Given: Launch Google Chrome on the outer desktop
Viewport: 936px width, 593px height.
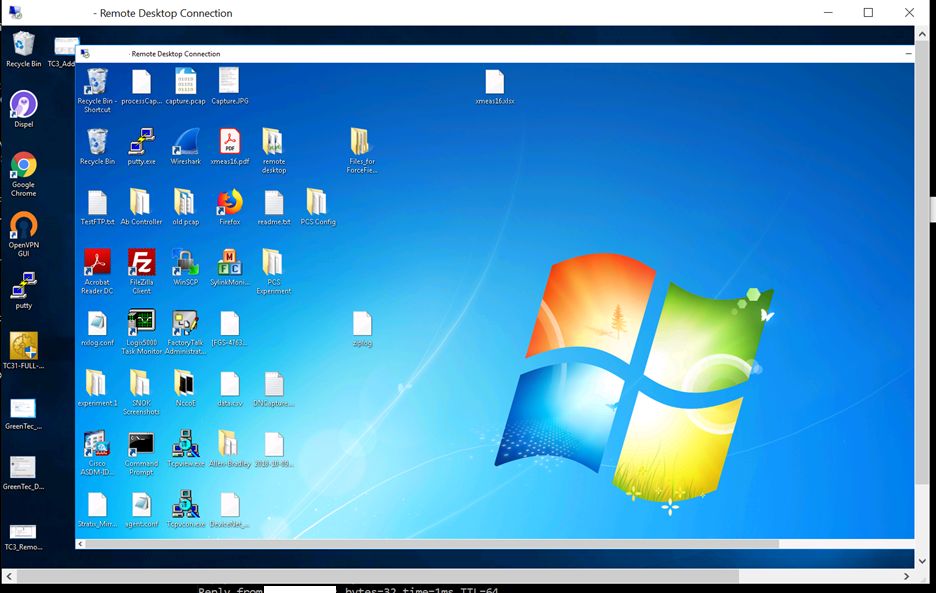Looking at the screenshot, I should click(23, 174).
